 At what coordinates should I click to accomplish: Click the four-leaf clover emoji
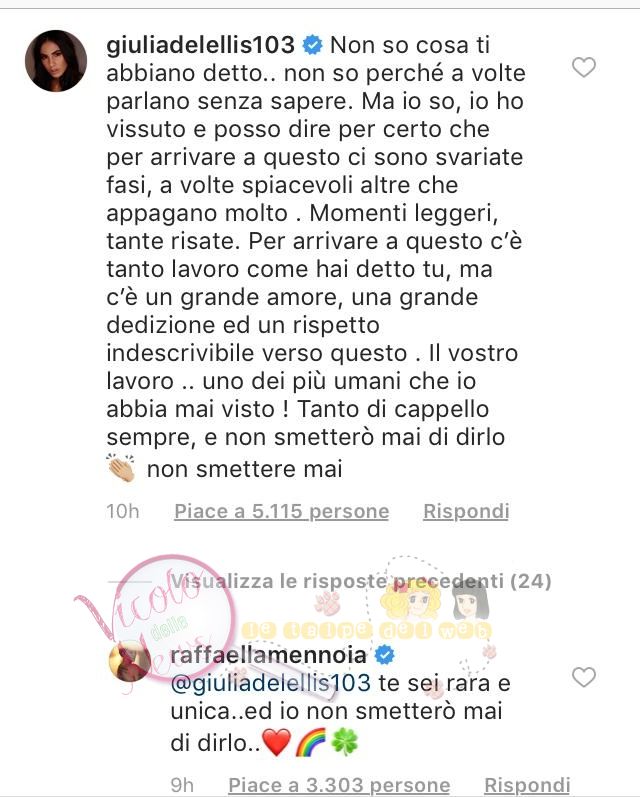pos(345,743)
